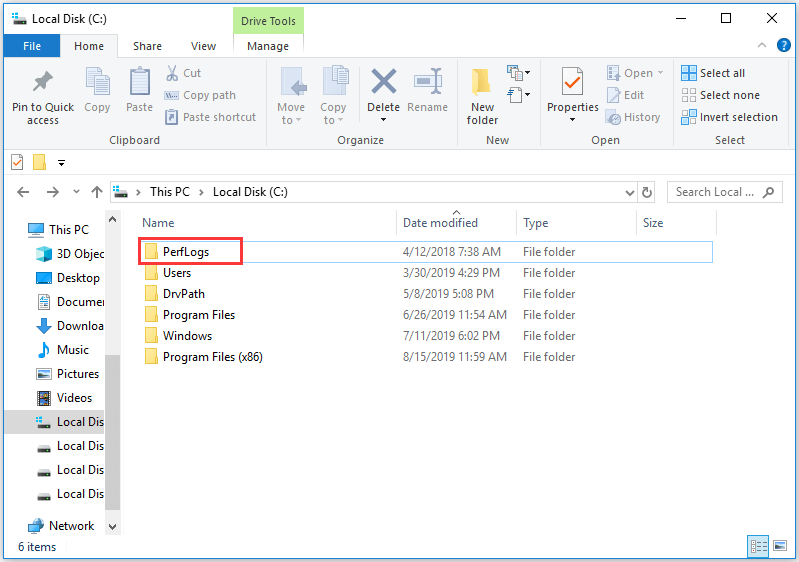Open Music in navigation pane
799x562 pixels.
[63, 350]
